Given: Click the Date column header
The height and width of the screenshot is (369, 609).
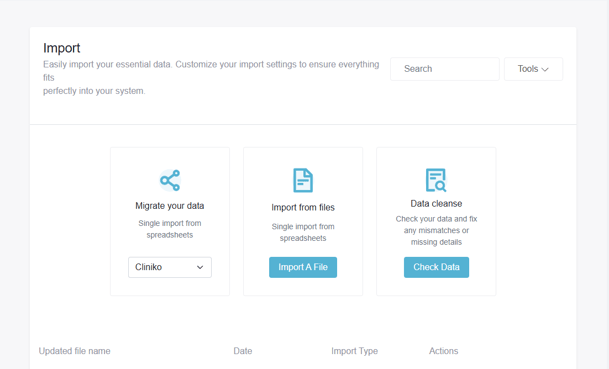Looking at the screenshot, I should pos(243,351).
